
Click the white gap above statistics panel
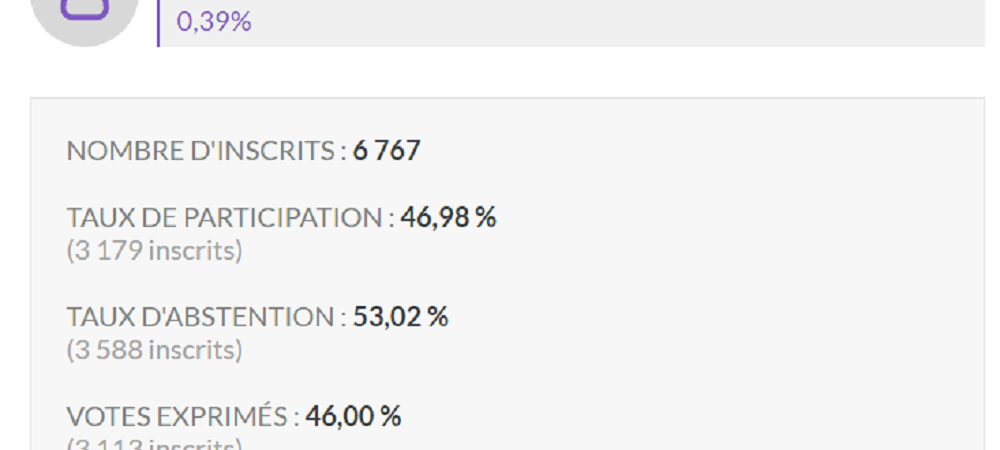click(x=508, y=72)
